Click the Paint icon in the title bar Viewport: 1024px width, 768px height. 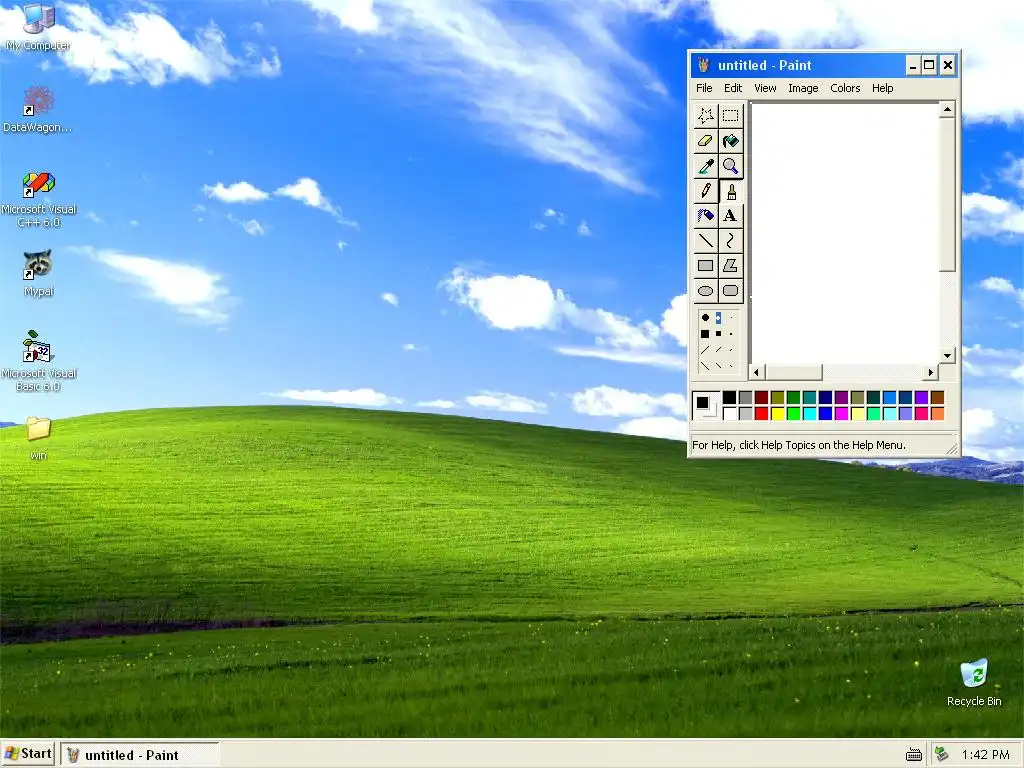703,65
